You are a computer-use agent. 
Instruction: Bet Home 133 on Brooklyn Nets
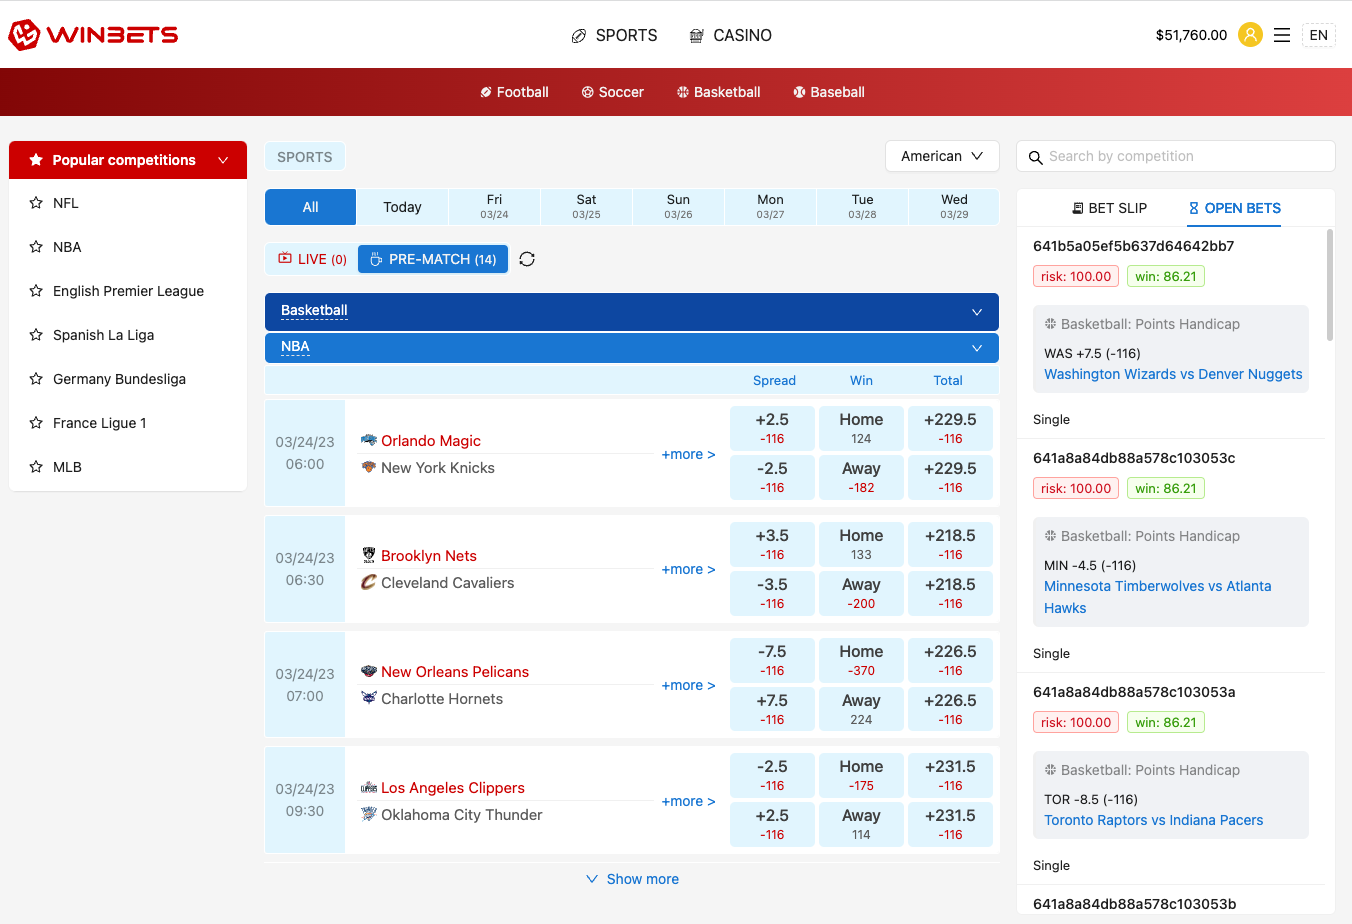861,544
